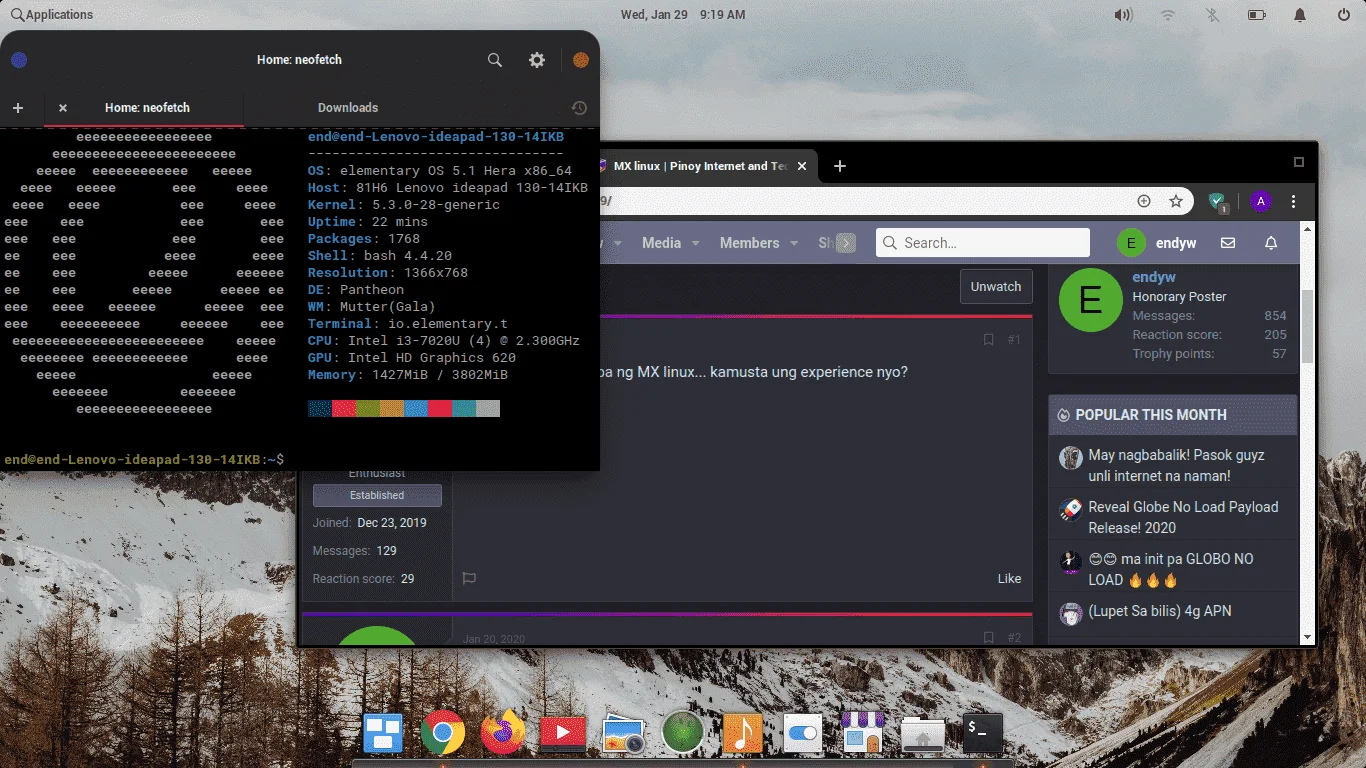Open Files from dock
1366x768 pixels.
click(x=922, y=735)
